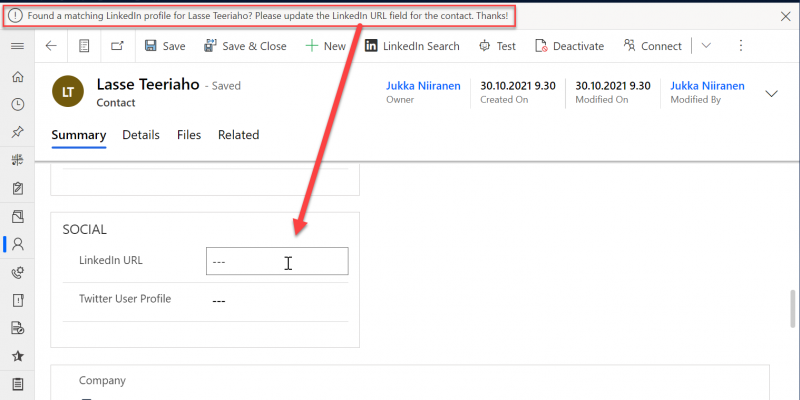Image resolution: width=800 pixels, height=400 pixels.
Task: Open owner Jukka Niiranen link
Action: [423, 86]
